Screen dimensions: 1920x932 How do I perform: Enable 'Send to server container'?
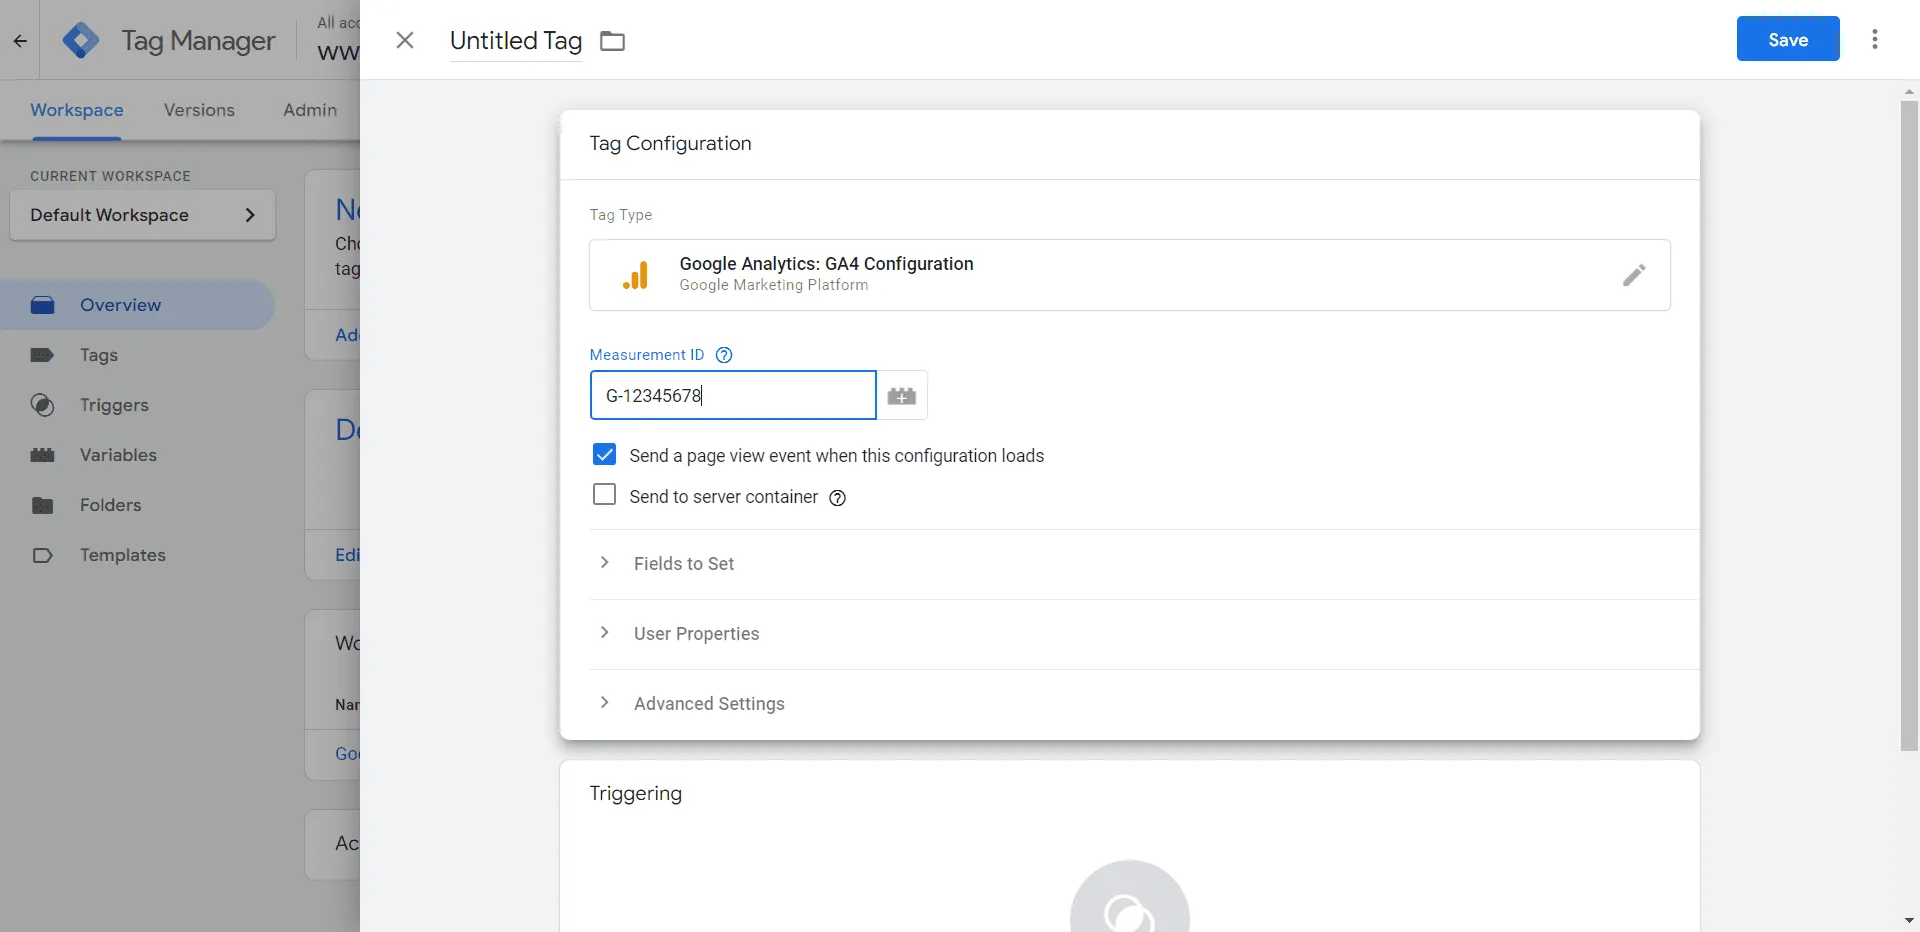605,494
